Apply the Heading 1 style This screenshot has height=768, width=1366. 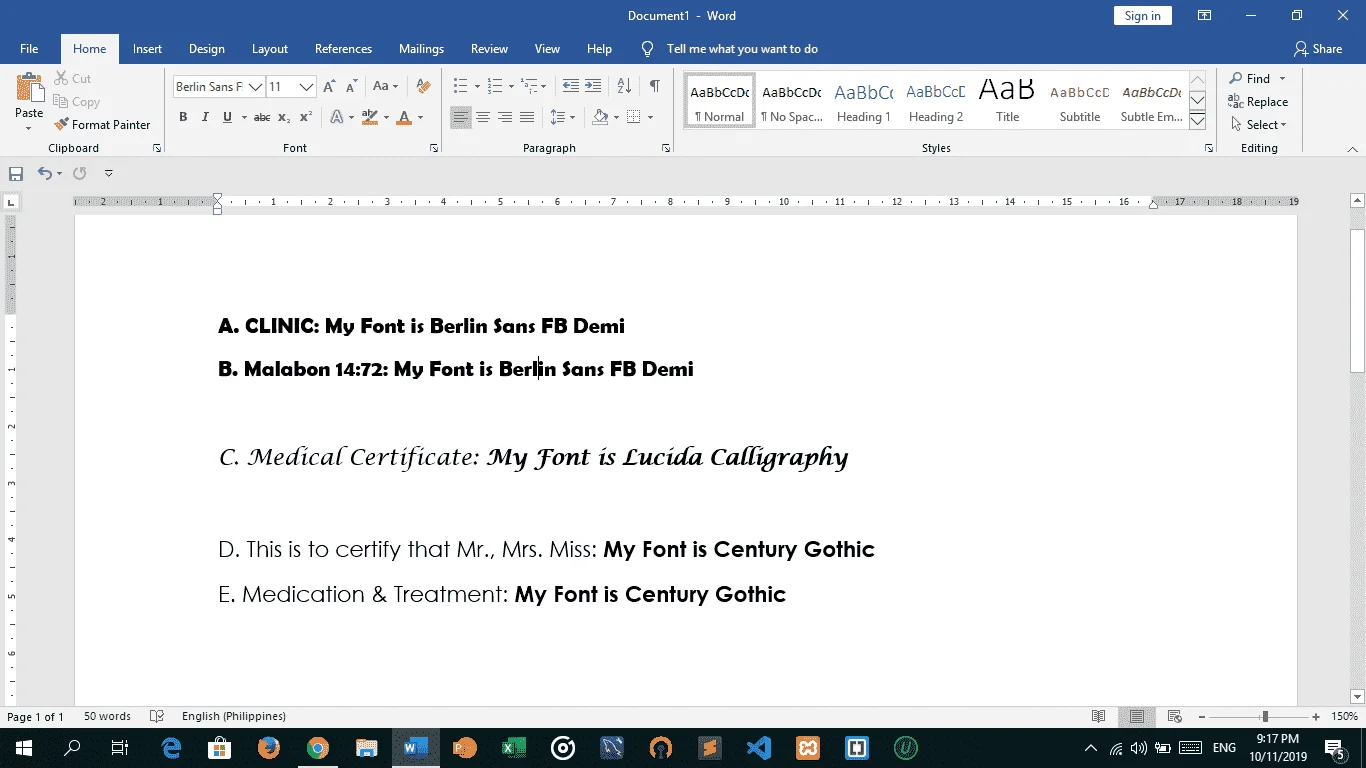pyautogui.click(x=863, y=102)
